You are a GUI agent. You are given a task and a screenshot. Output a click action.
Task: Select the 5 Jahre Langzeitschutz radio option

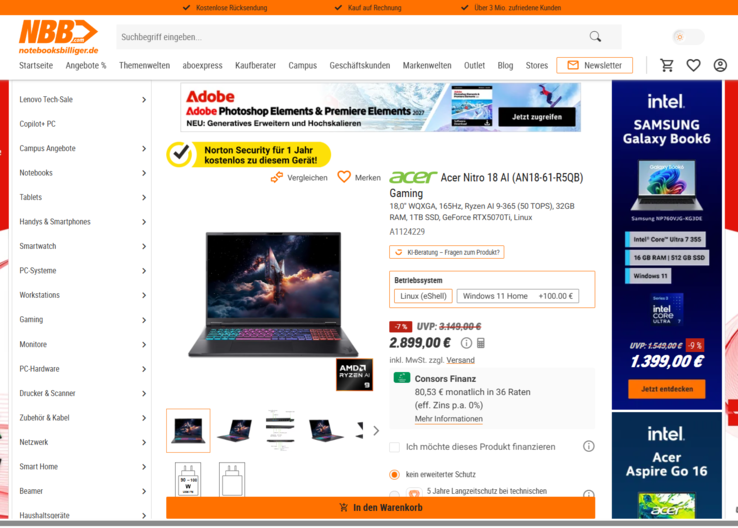tap(394, 494)
